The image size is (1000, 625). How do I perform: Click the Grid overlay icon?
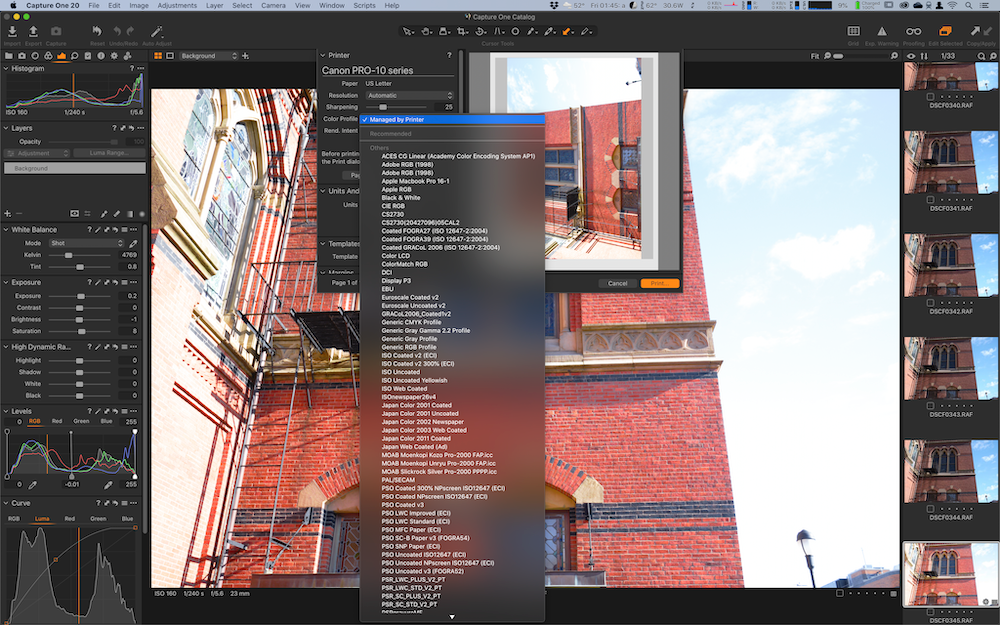tap(853, 33)
